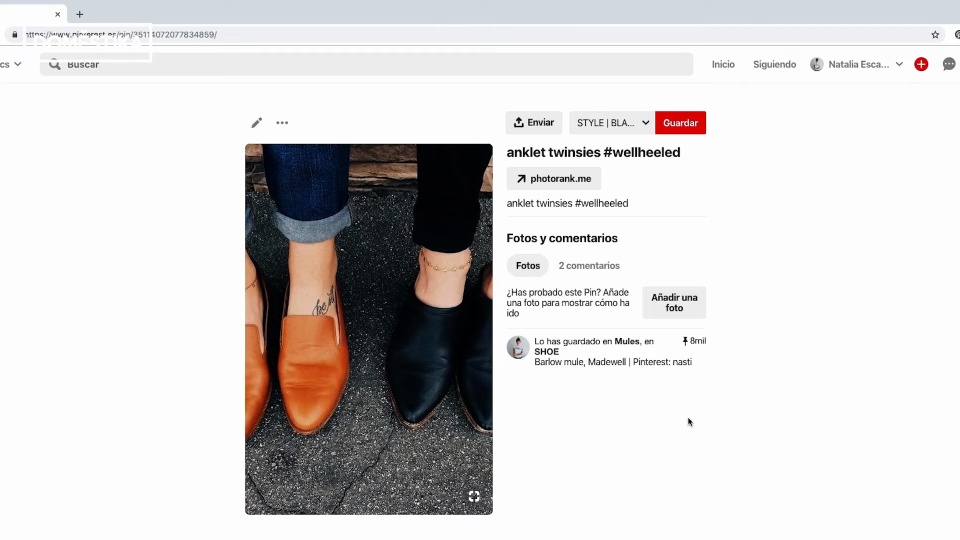
Task: Click the expand image icon on photo
Action: coord(474,496)
